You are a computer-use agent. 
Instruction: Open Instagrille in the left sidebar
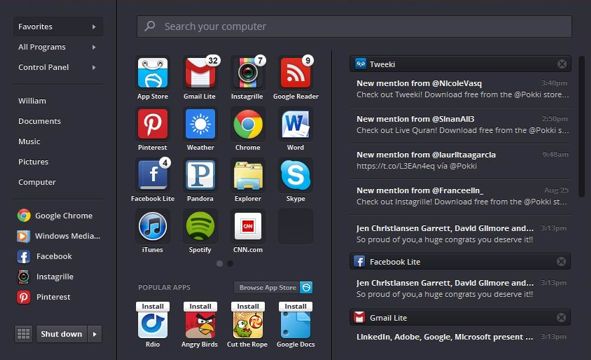tap(45, 277)
